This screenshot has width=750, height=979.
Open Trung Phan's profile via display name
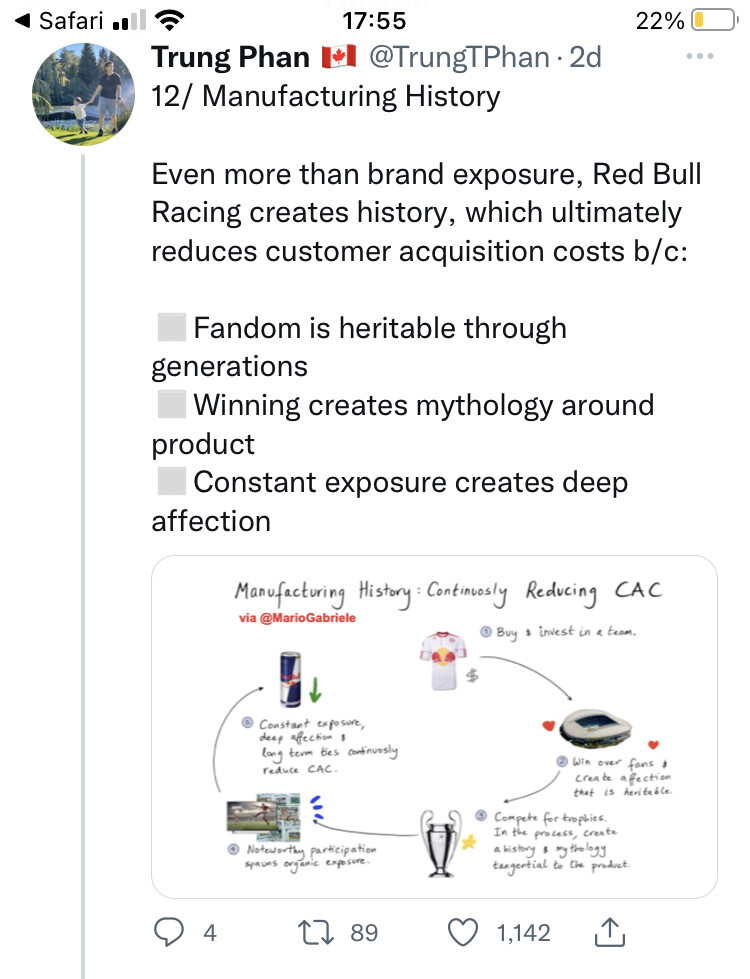point(230,58)
